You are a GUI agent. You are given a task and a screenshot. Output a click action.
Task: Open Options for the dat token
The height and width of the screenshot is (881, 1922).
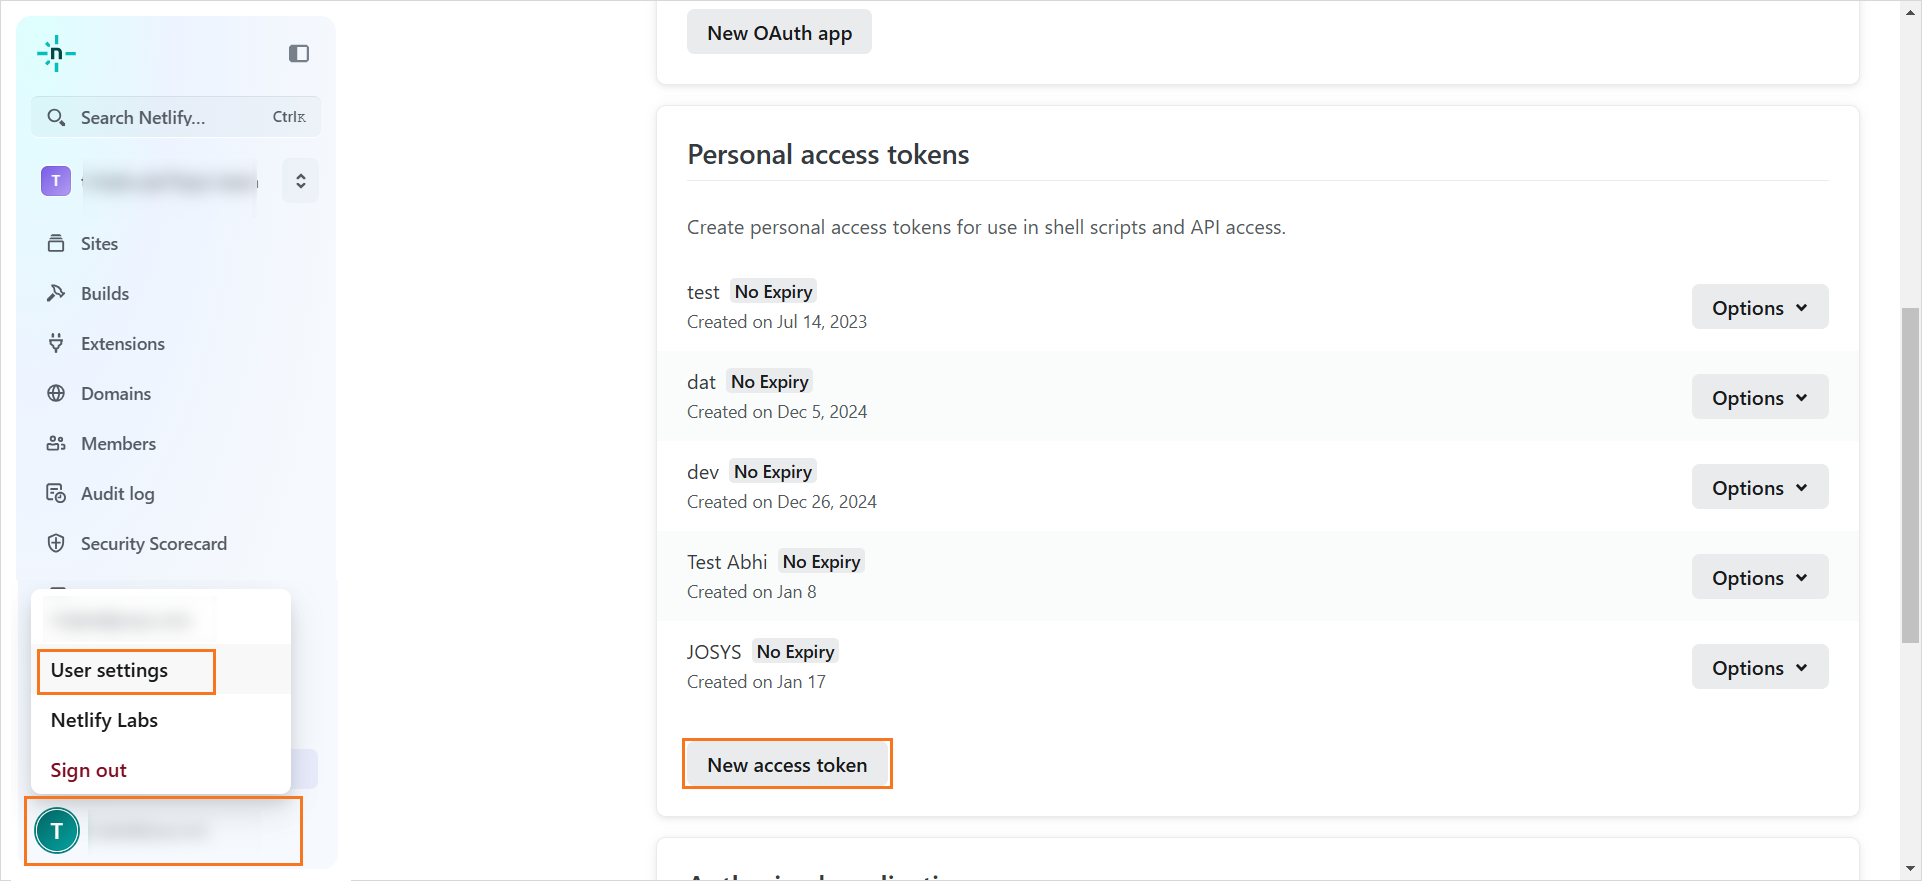point(1760,397)
